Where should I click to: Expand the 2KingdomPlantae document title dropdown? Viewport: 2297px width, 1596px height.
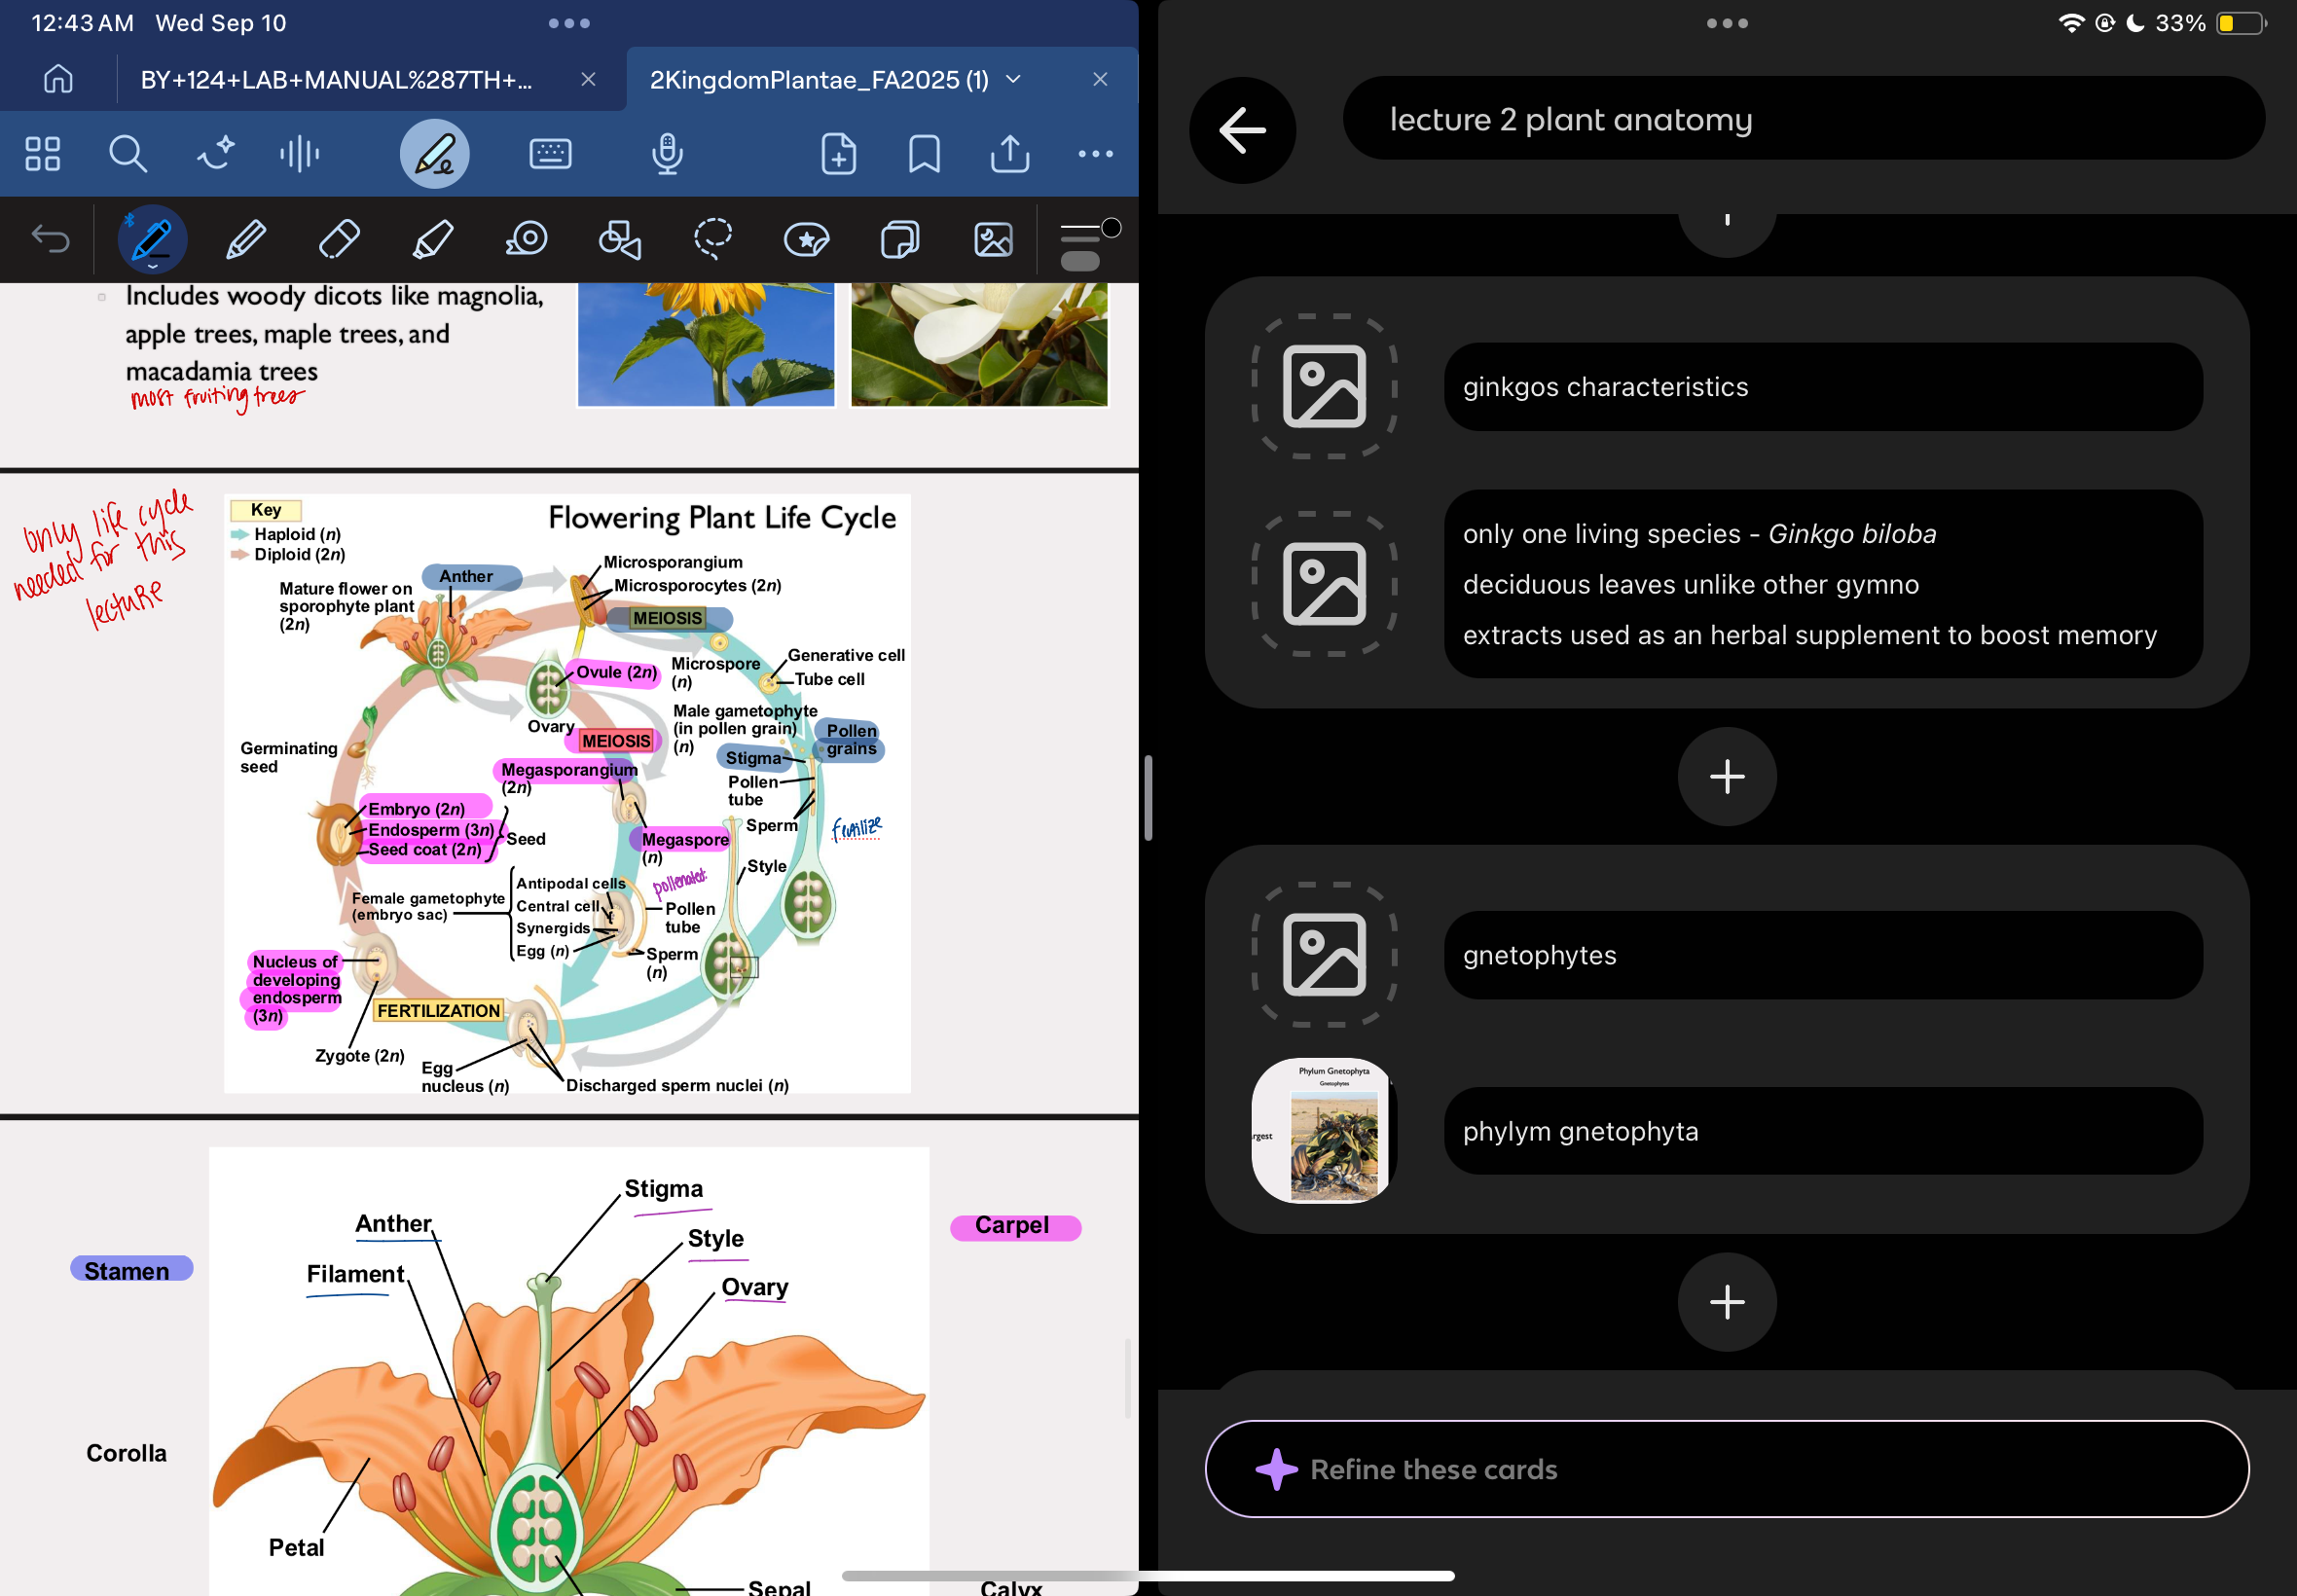click(x=1013, y=79)
